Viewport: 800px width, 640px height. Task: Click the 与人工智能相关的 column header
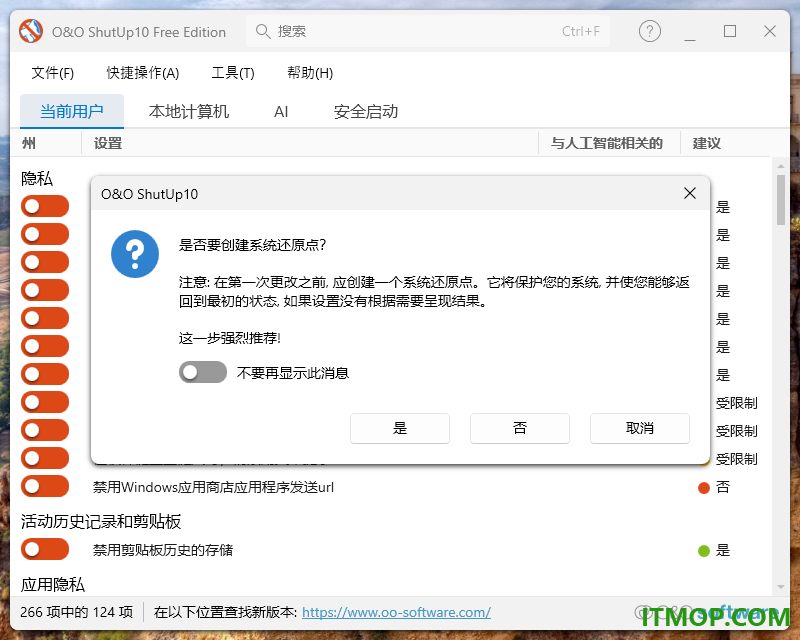607,143
